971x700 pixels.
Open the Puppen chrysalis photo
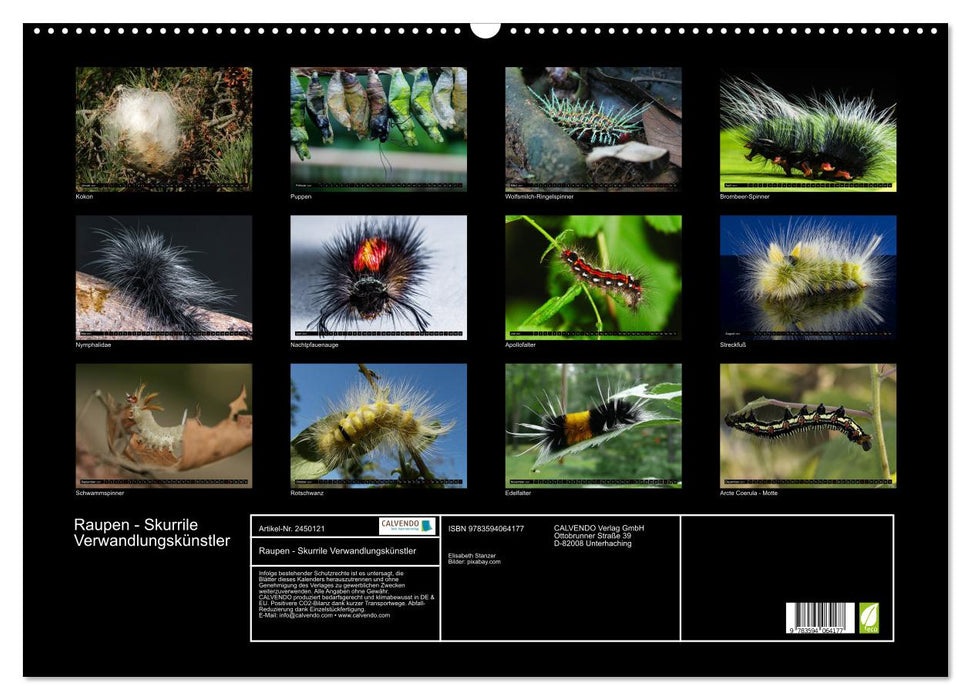378,129
